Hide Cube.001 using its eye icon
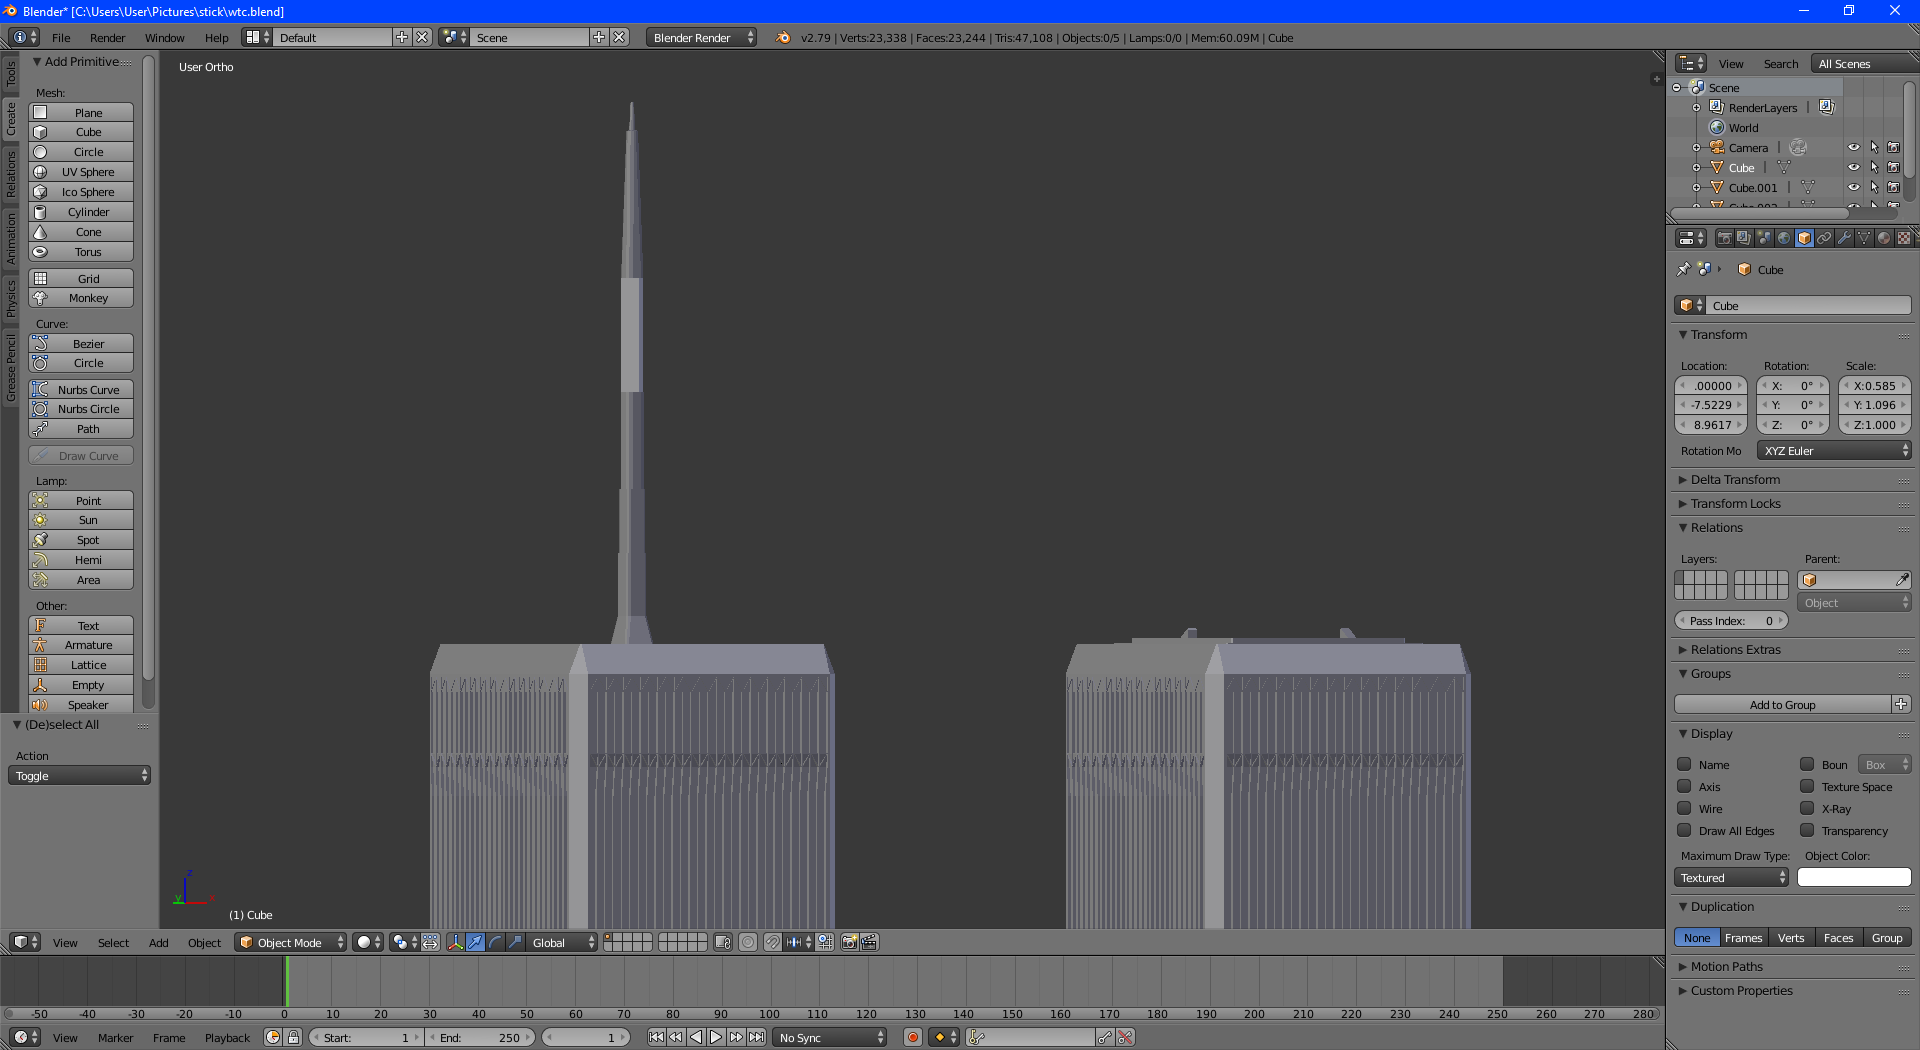This screenshot has height=1050, width=1920. [1853, 187]
